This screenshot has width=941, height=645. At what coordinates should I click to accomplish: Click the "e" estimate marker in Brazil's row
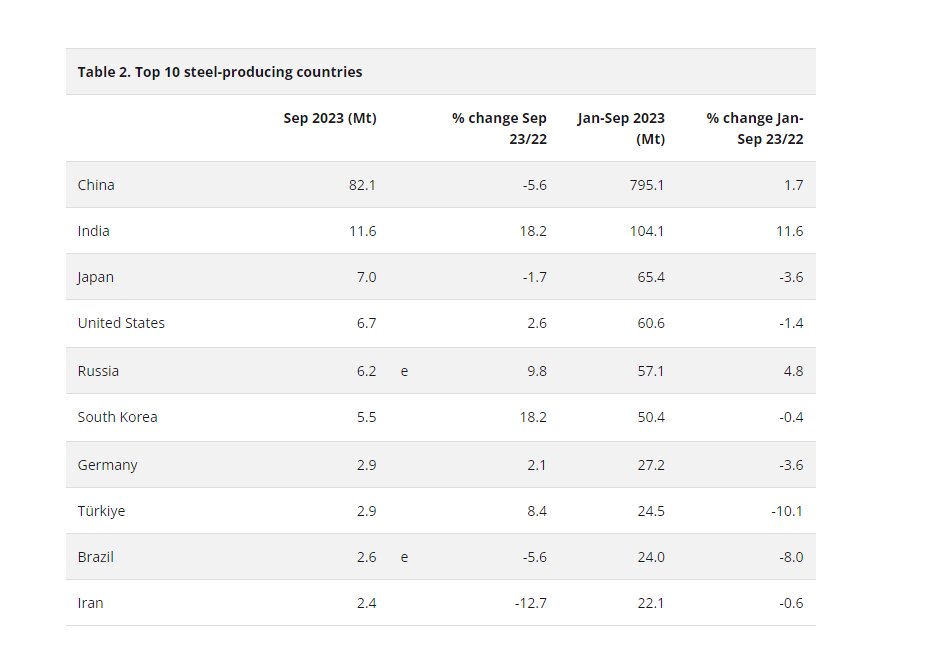[404, 557]
